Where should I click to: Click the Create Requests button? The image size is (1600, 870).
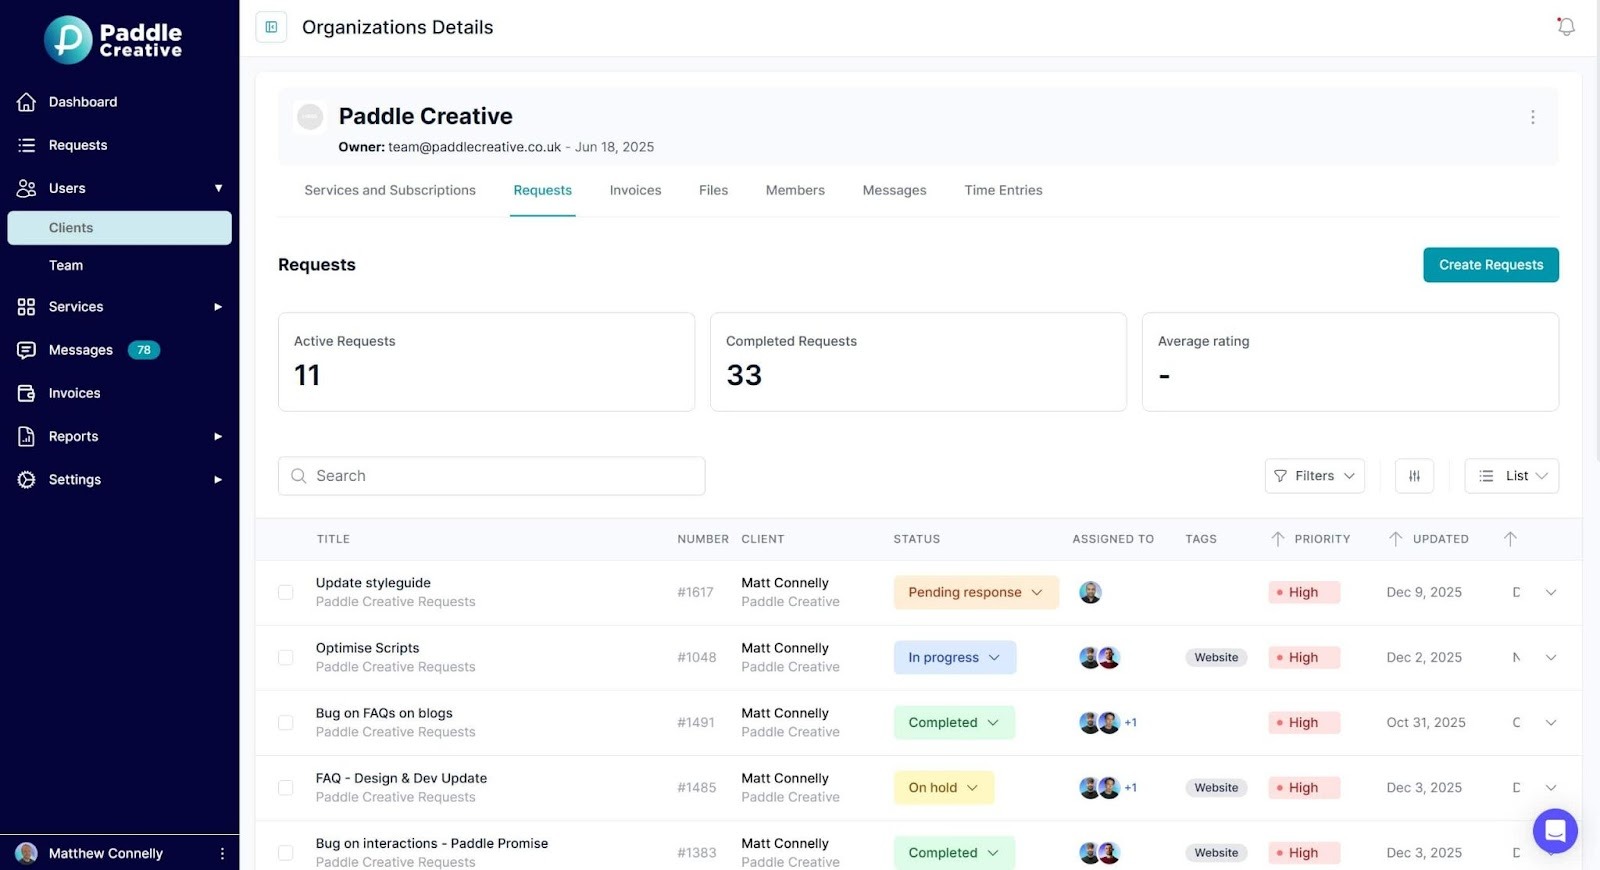click(1491, 265)
